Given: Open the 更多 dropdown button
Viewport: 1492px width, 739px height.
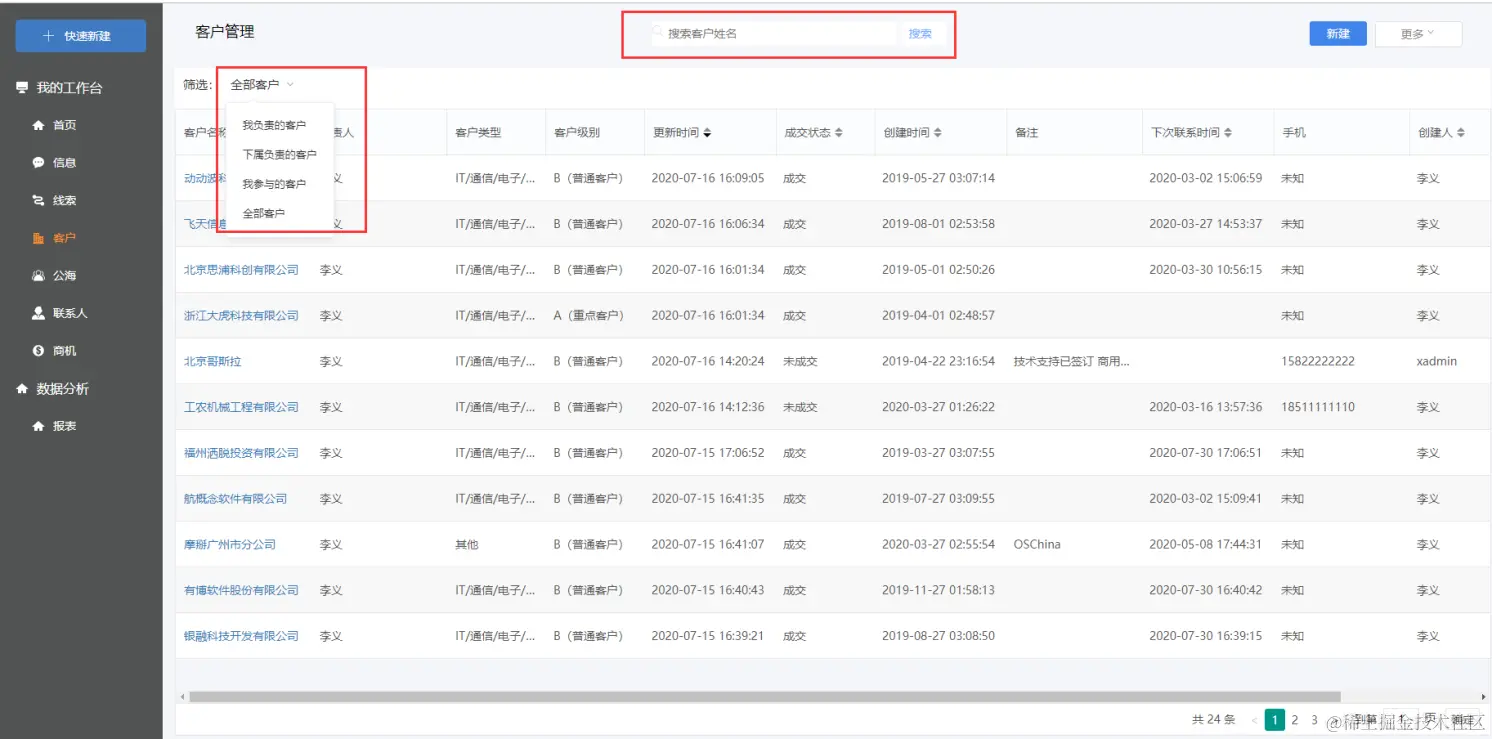Looking at the screenshot, I should pyautogui.click(x=1418, y=34).
